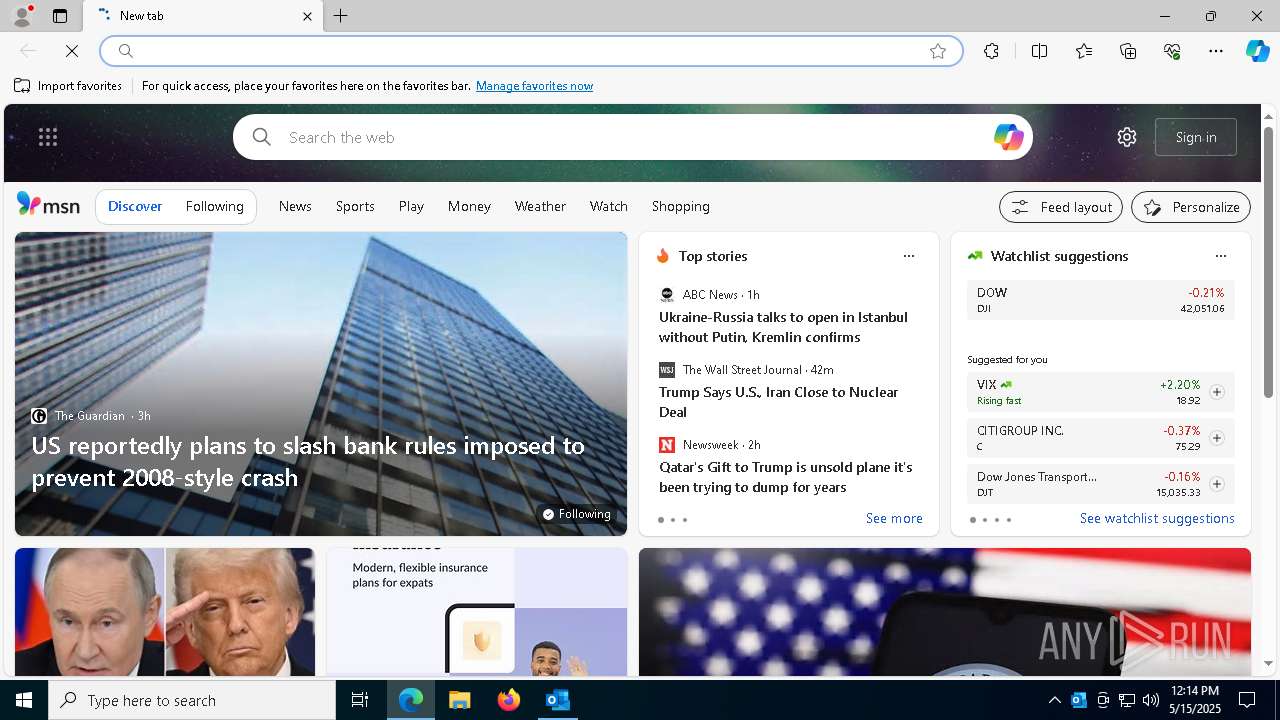Viewport: 1280px width, 720px height.
Task: Click See watchlist suggestions link
Action: coord(1157,518)
